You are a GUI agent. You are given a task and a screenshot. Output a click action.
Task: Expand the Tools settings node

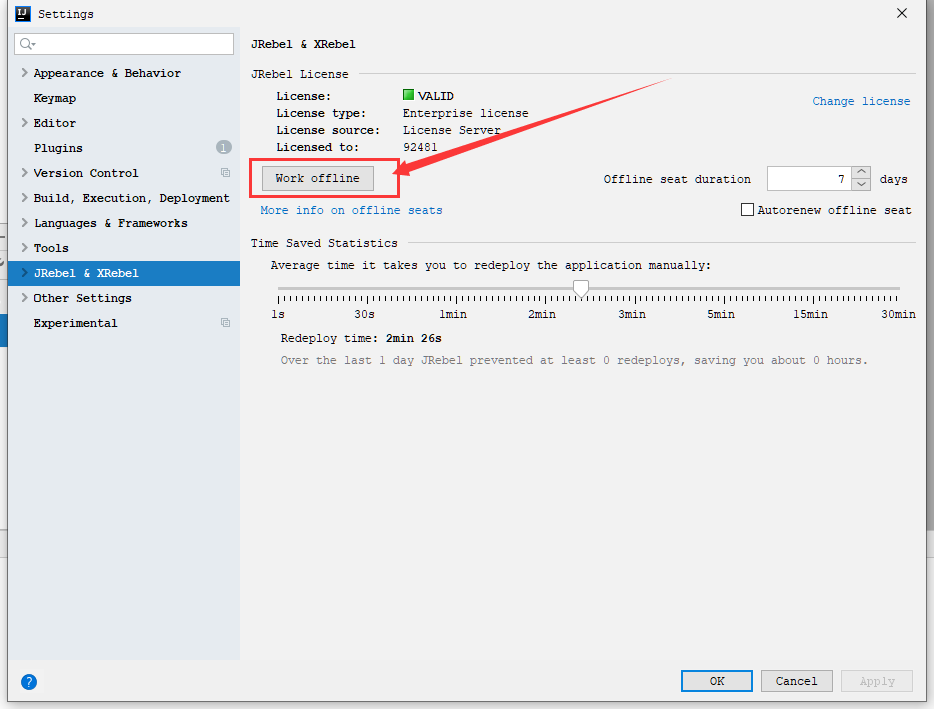pos(24,248)
